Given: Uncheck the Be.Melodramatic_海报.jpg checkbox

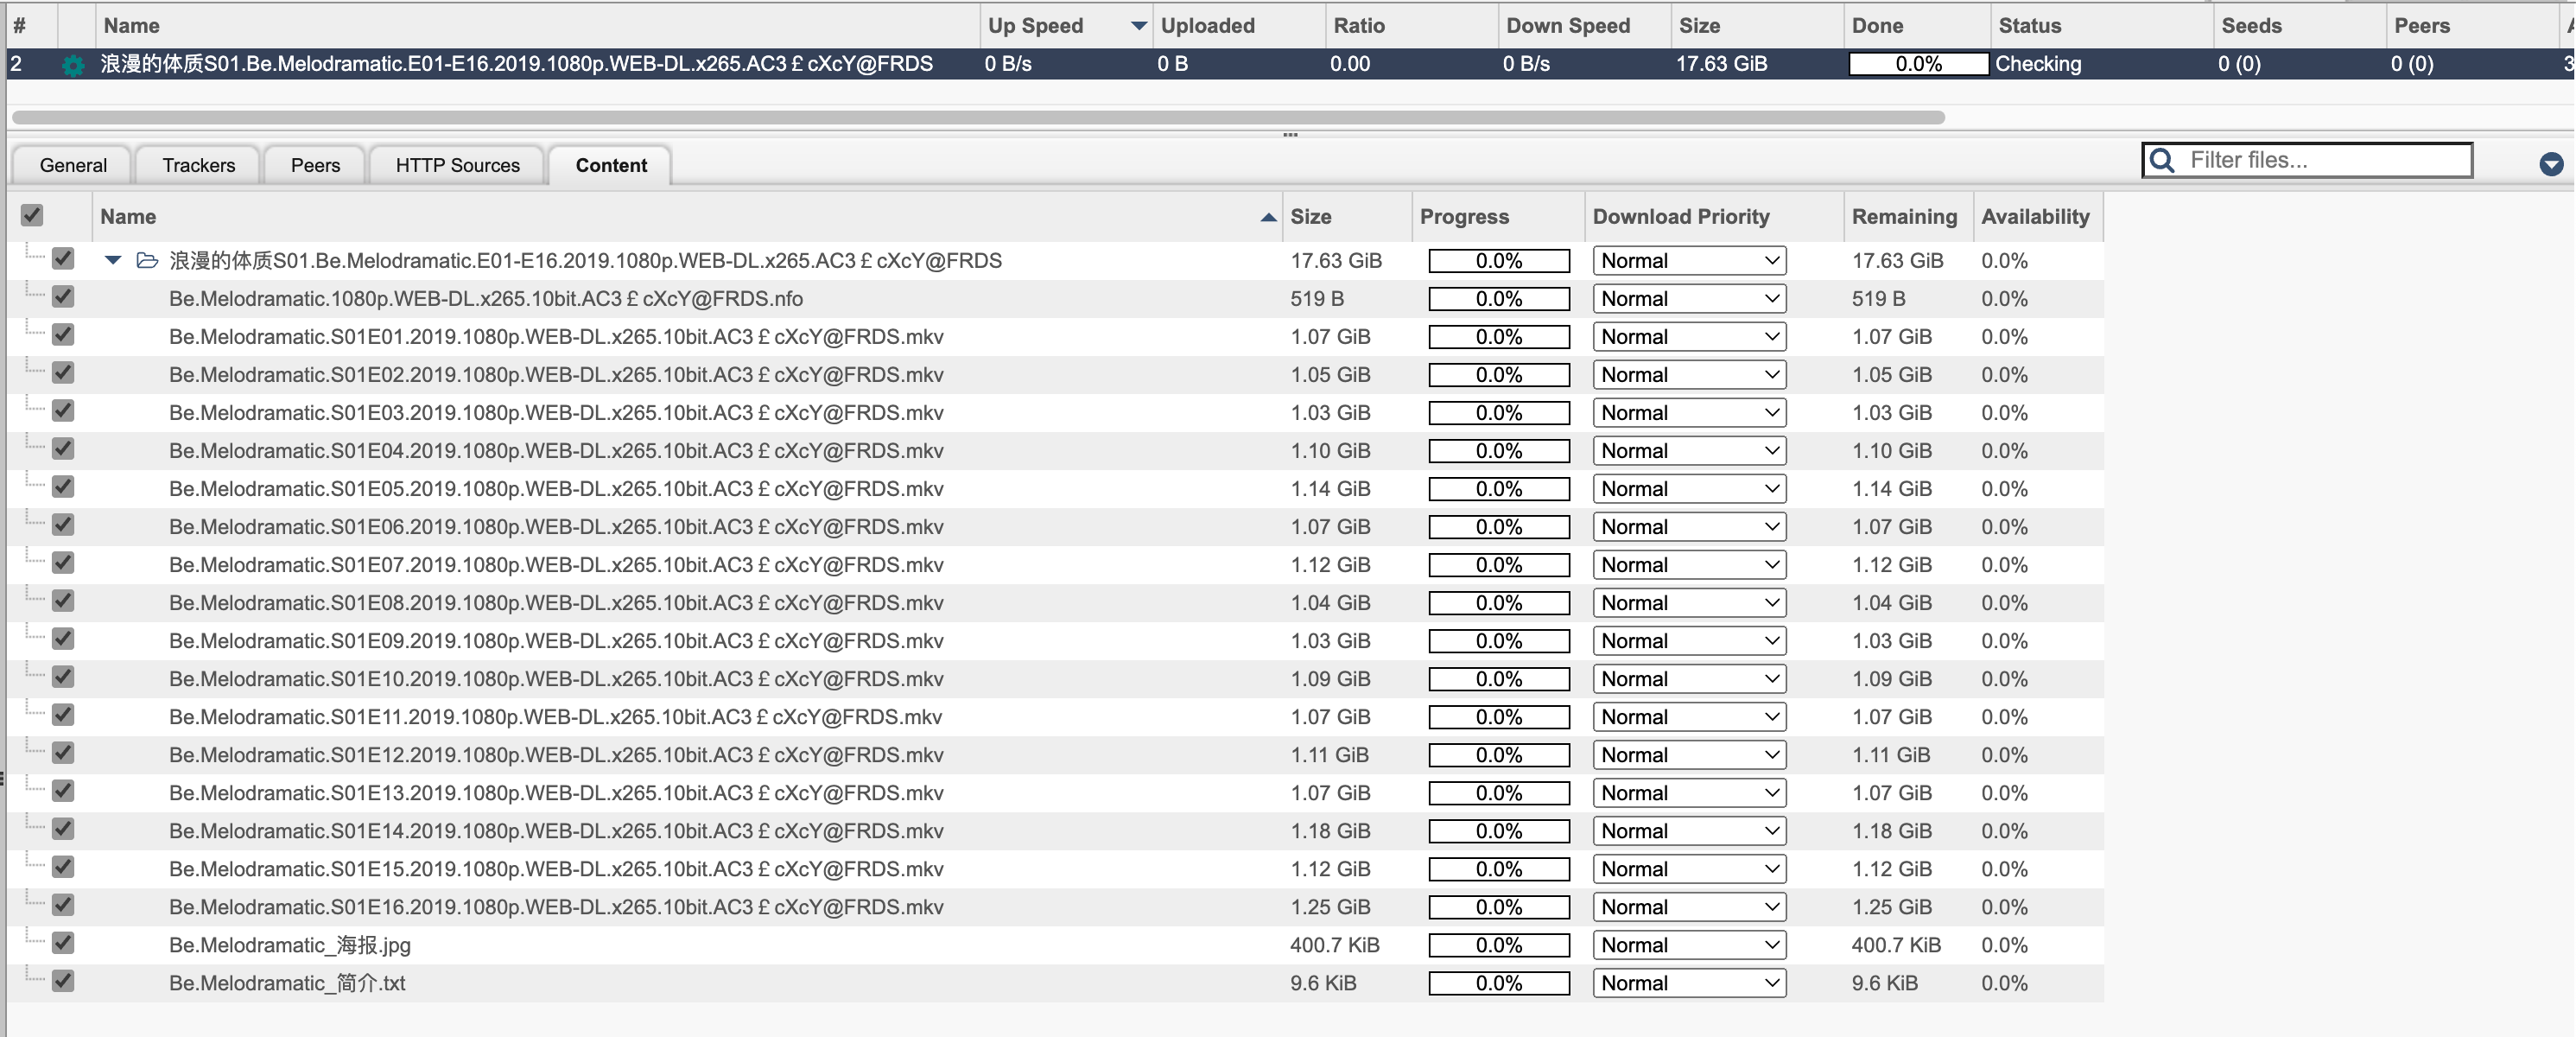Looking at the screenshot, I should click(63, 944).
